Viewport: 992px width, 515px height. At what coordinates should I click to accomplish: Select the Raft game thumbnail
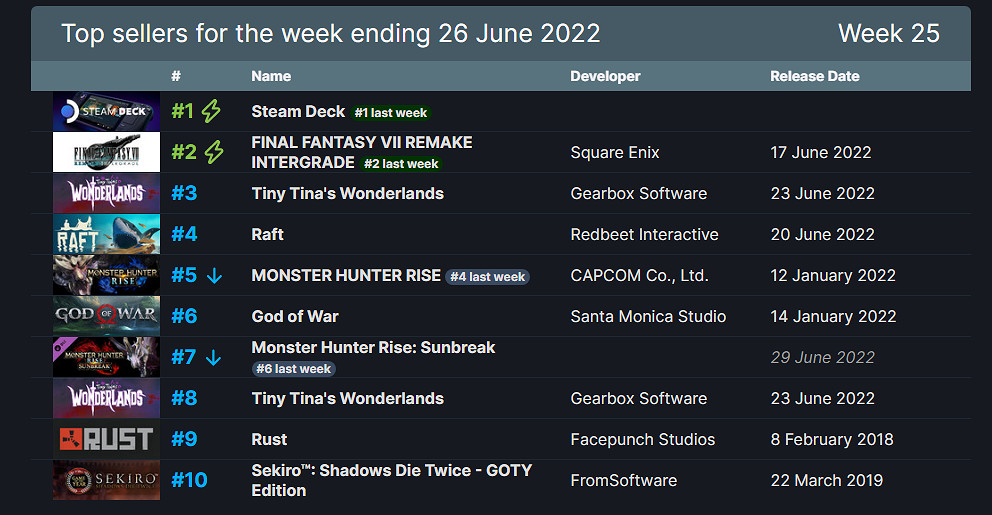106,234
